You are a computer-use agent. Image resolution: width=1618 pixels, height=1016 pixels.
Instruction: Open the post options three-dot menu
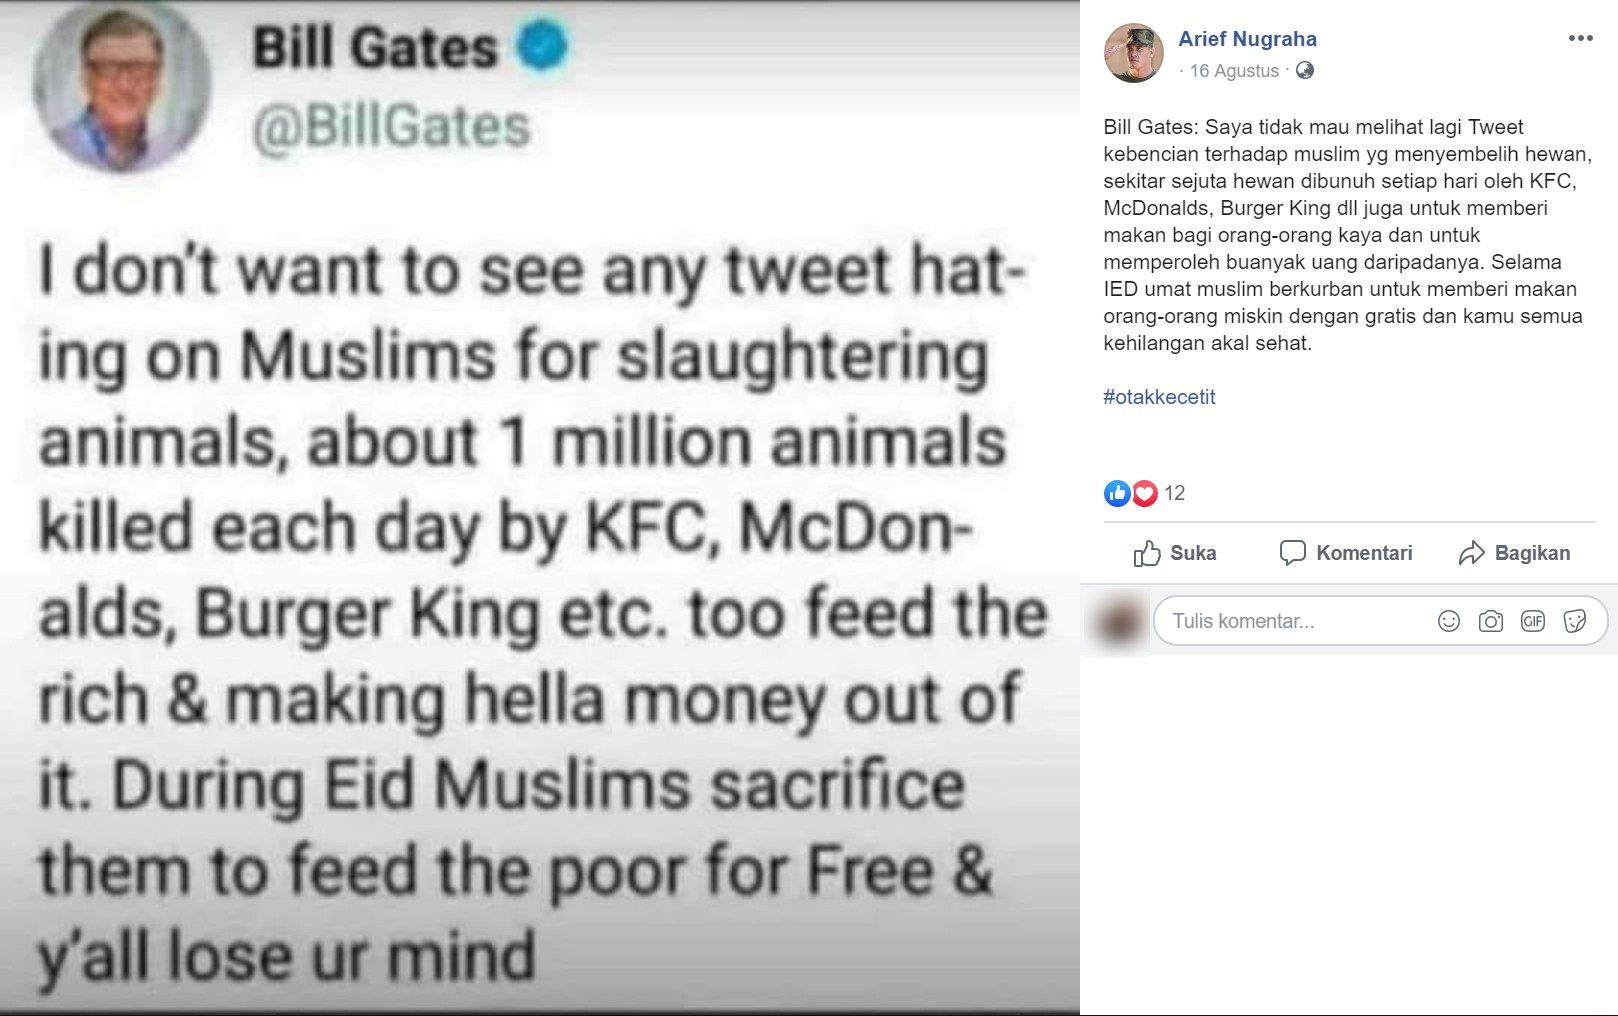1580,39
